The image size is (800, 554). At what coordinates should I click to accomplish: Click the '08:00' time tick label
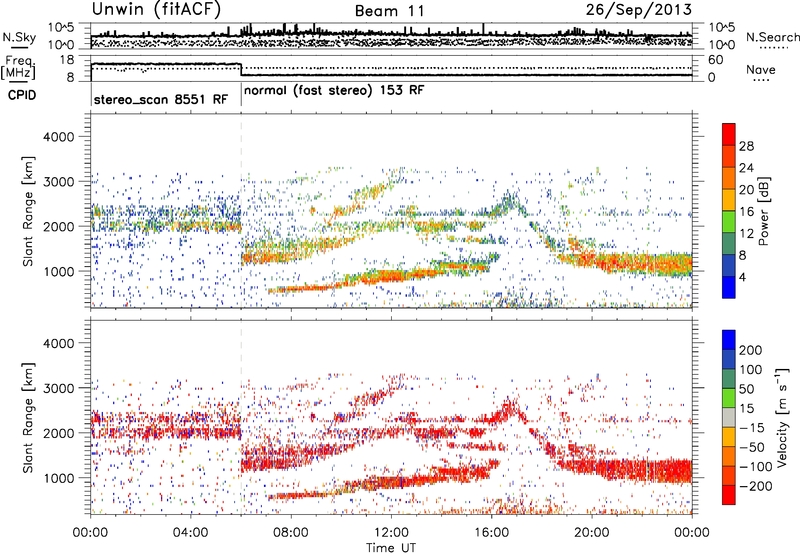pyautogui.click(x=291, y=533)
